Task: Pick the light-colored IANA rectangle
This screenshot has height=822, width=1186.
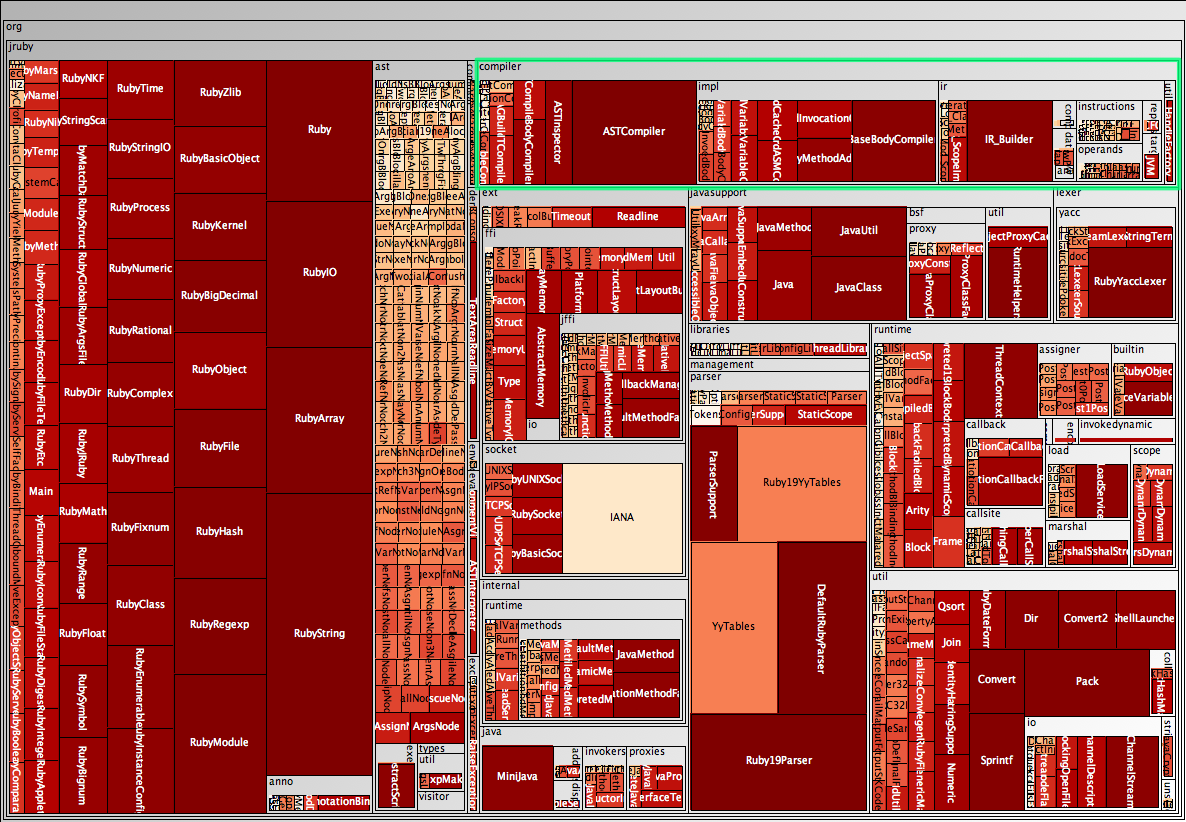Action: [623, 517]
